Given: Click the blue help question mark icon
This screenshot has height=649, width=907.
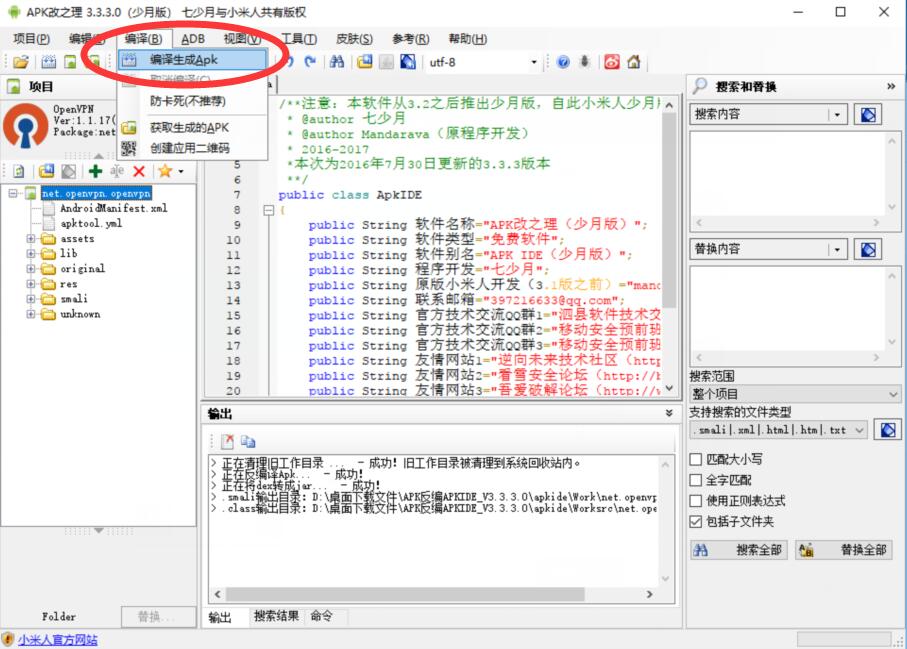Looking at the screenshot, I should click(563, 62).
